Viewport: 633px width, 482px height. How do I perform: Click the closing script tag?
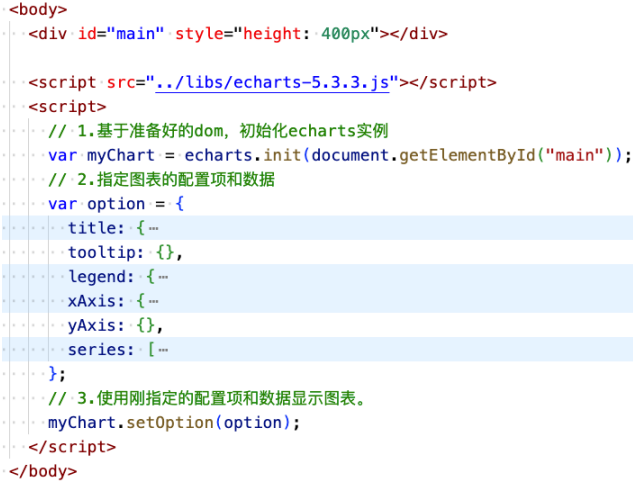72,447
